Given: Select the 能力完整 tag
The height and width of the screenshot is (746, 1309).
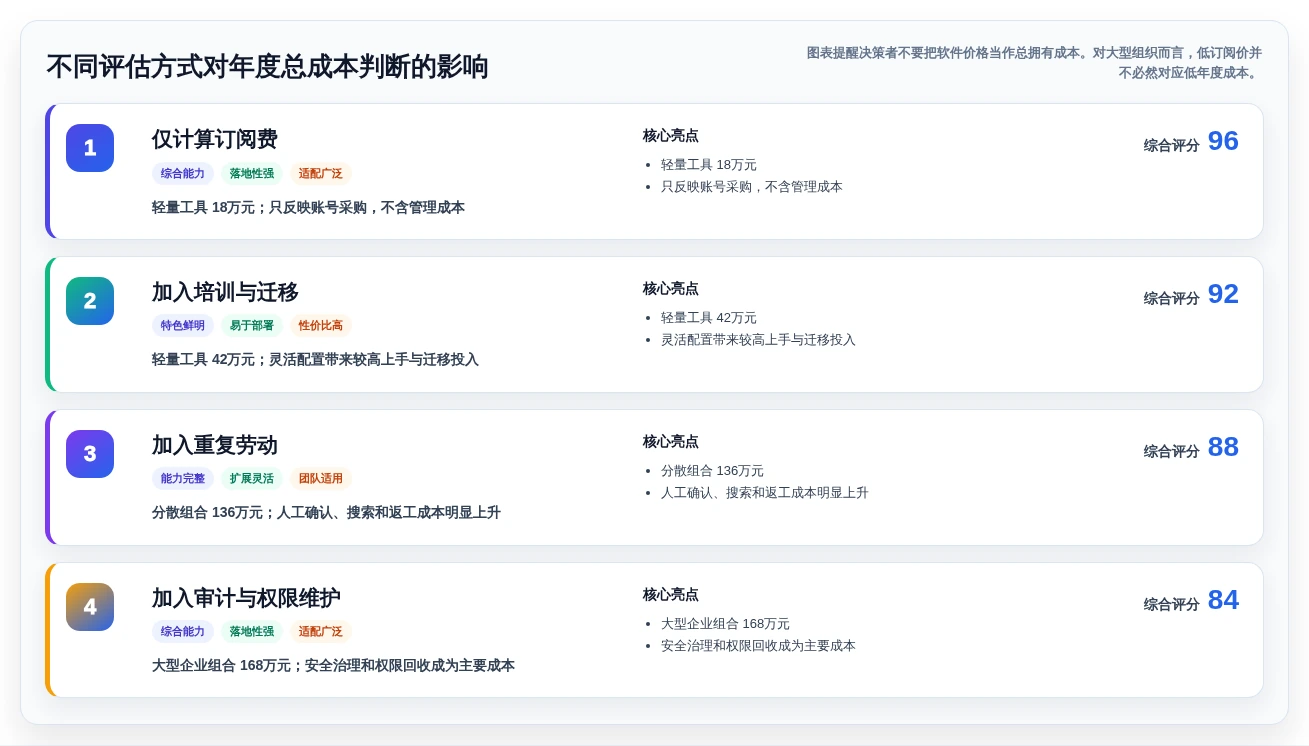Looking at the screenshot, I should [x=183, y=479].
